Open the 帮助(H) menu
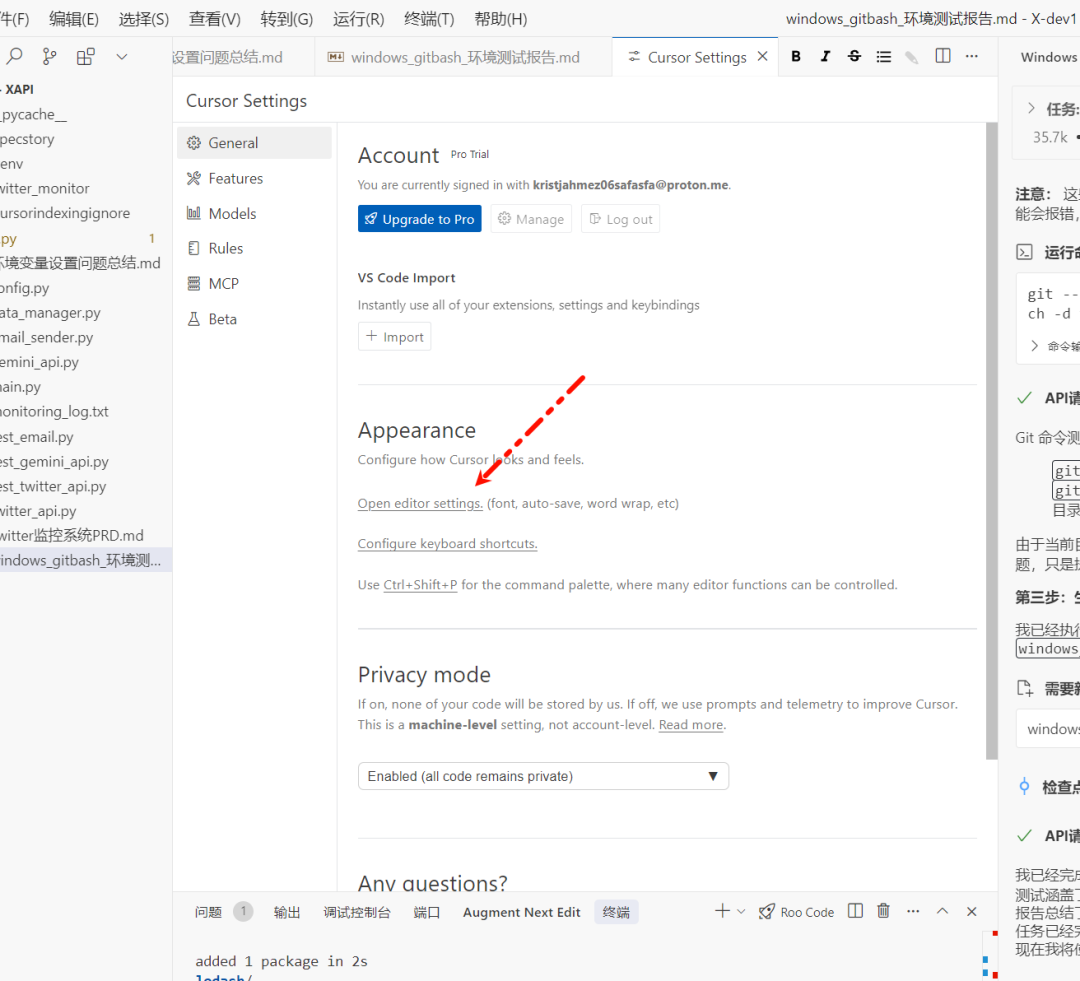This screenshot has width=1080, height=981. pyautogui.click(x=501, y=19)
